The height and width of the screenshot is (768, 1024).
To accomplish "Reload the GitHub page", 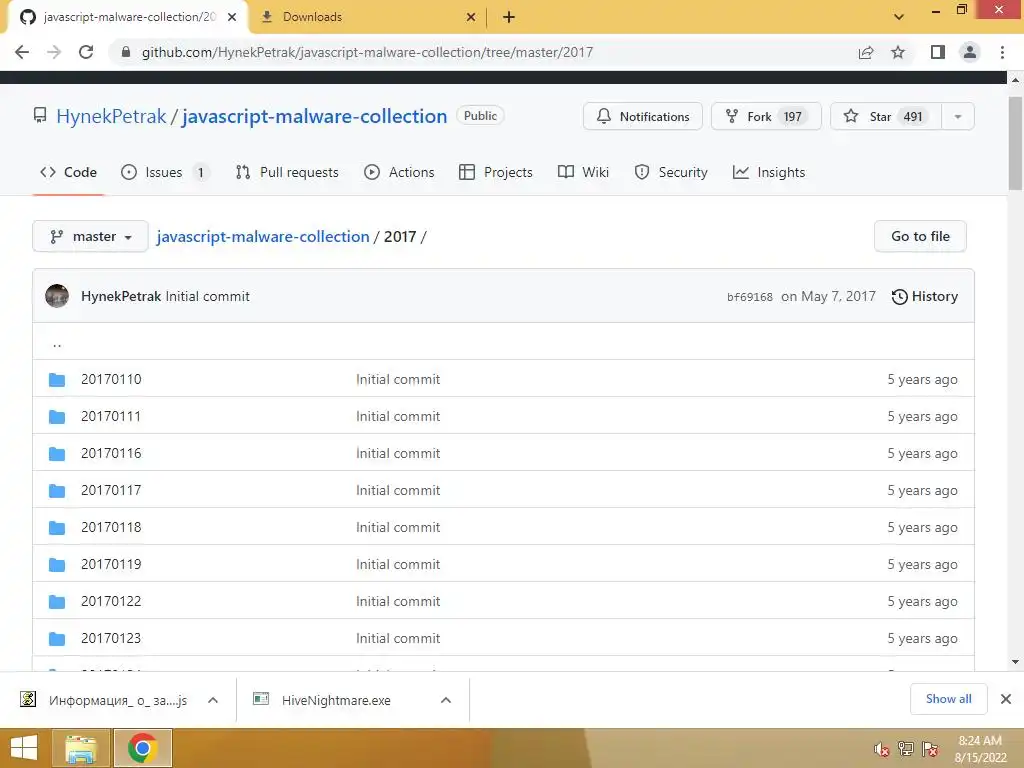I will [x=86, y=52].
